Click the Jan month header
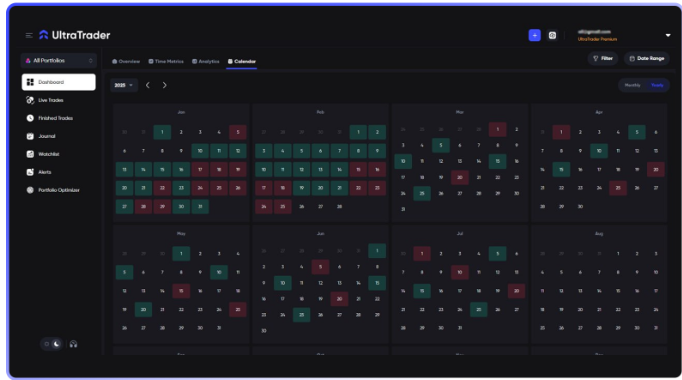 (181, 112)
